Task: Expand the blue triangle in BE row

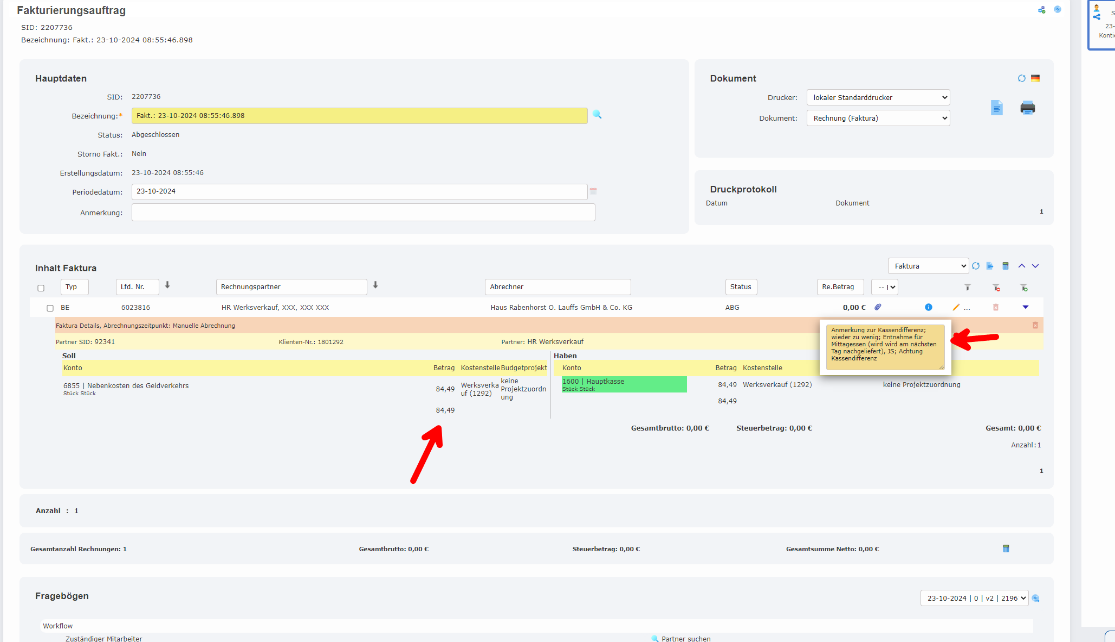Action: click(1025, 307)
